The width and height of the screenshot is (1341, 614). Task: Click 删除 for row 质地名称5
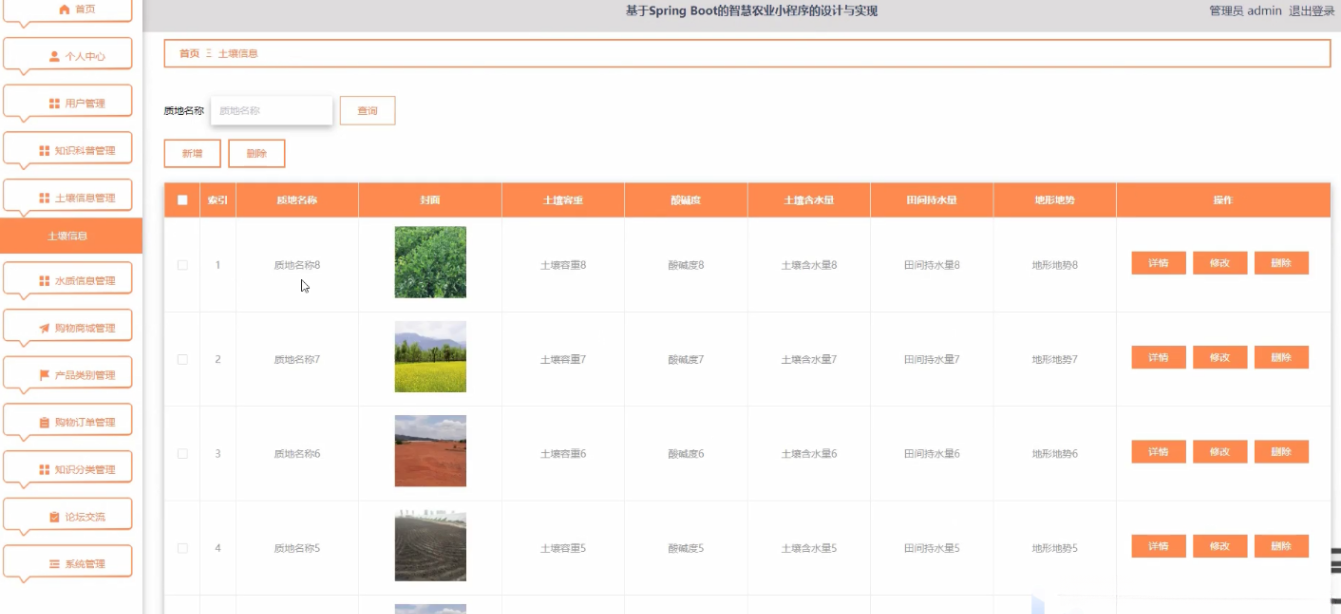1281,546
